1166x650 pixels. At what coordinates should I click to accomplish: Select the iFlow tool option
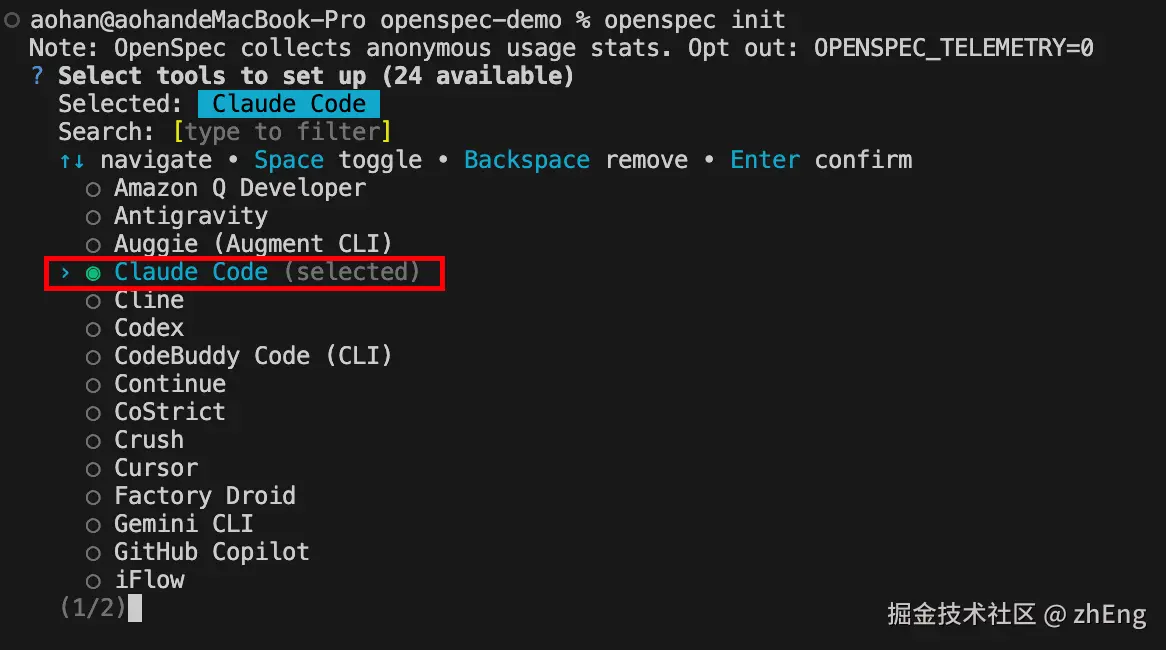point(149,581)
